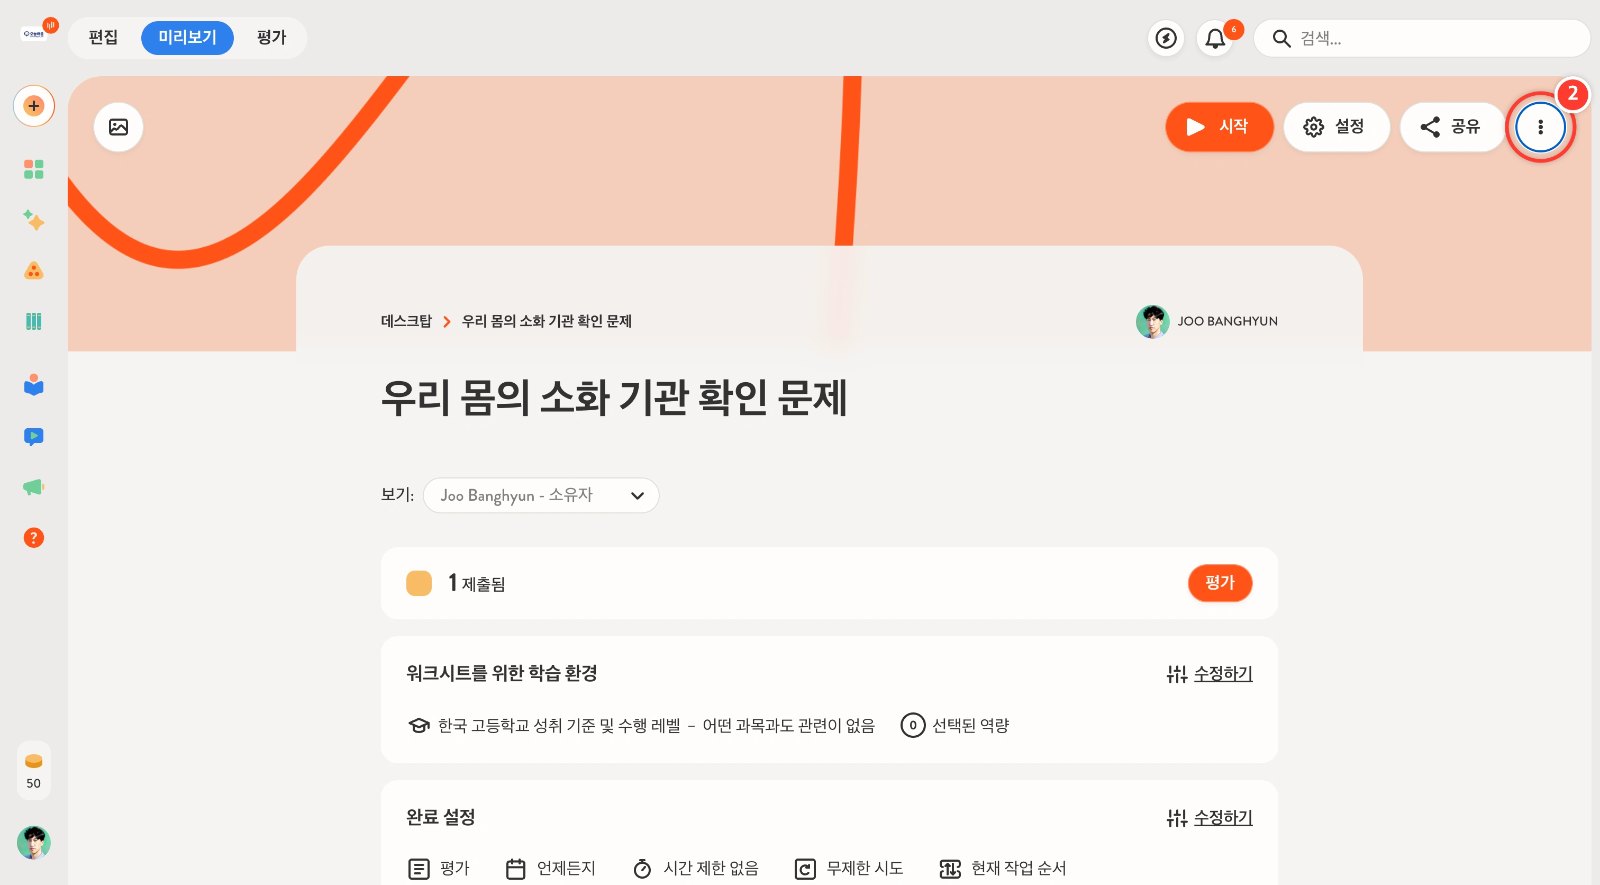Click the 선택된 역량 counter circle icon
1600x885 pixels.
913,725
